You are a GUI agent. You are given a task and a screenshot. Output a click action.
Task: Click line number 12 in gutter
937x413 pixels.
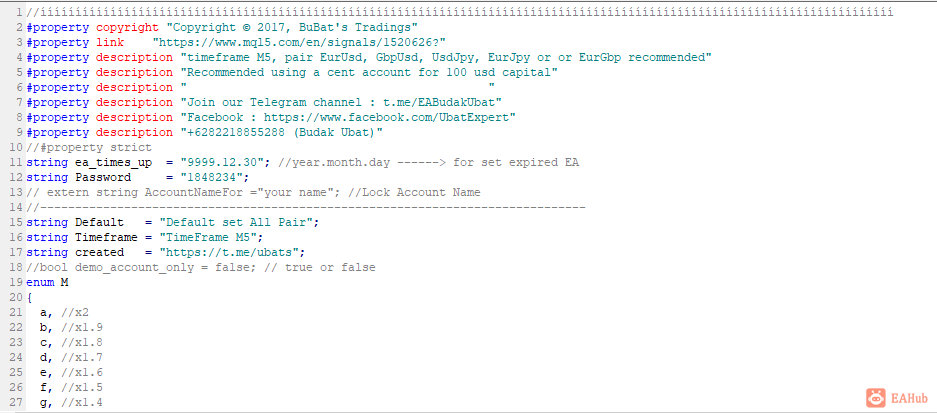17,177
